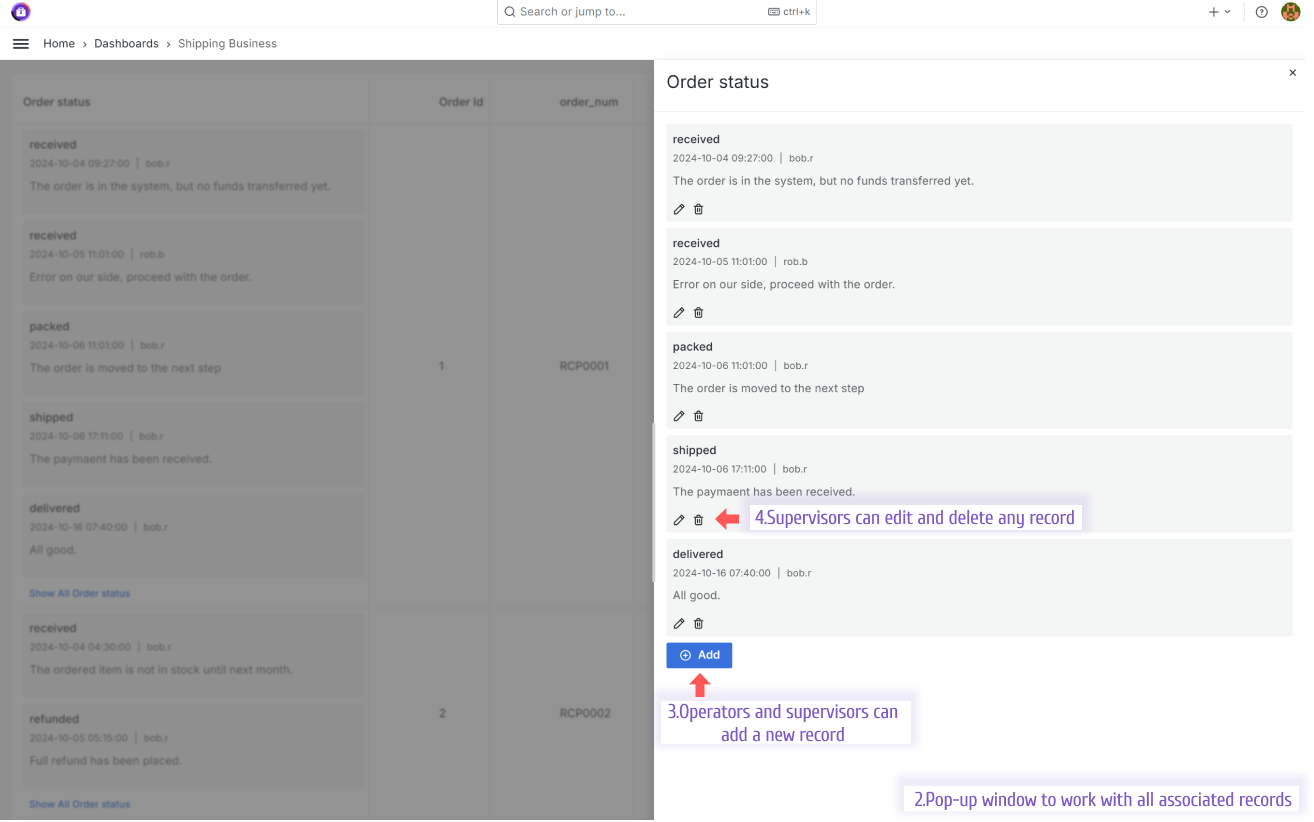This screenshot has height=822, width=1314.
Task: Edit the first "received" record with the pencil icon
Action: pyautogui.click(x=679, y=209)
